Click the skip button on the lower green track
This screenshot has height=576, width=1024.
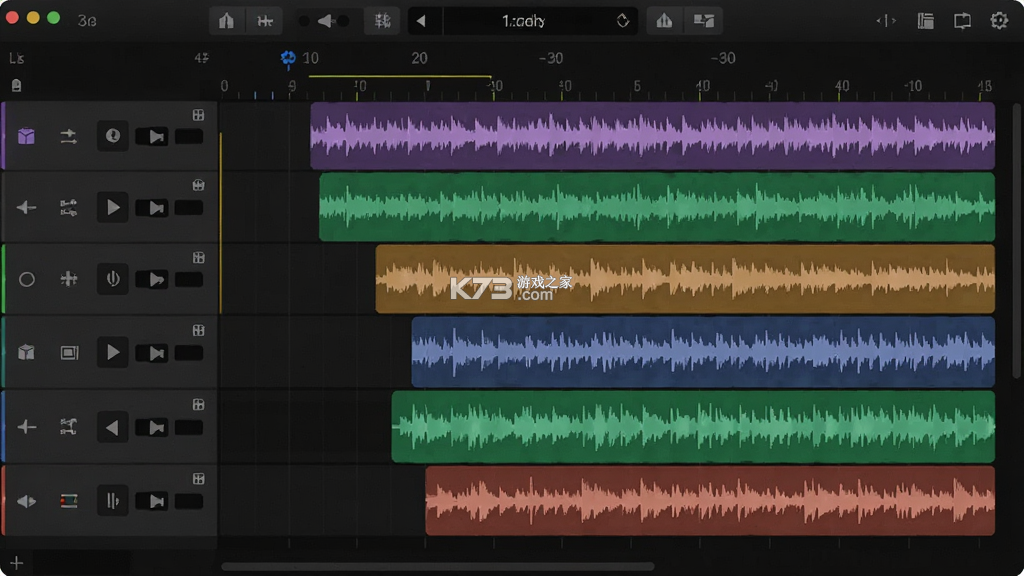152,428
